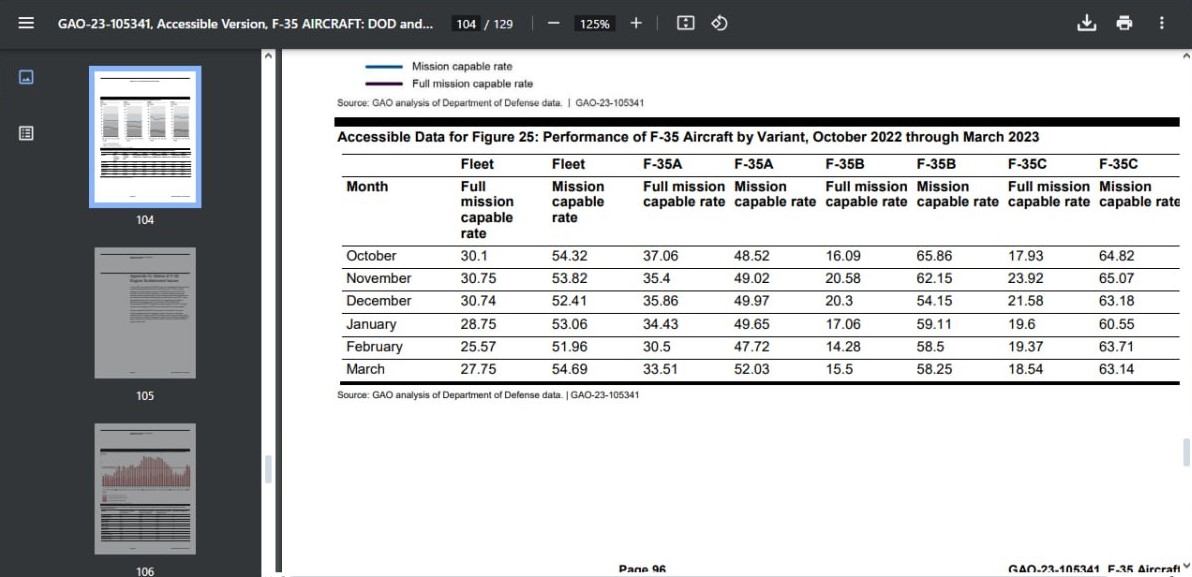Select the February value 25.57
Viewport: 1192px width, 577px height.
(478, 347)
